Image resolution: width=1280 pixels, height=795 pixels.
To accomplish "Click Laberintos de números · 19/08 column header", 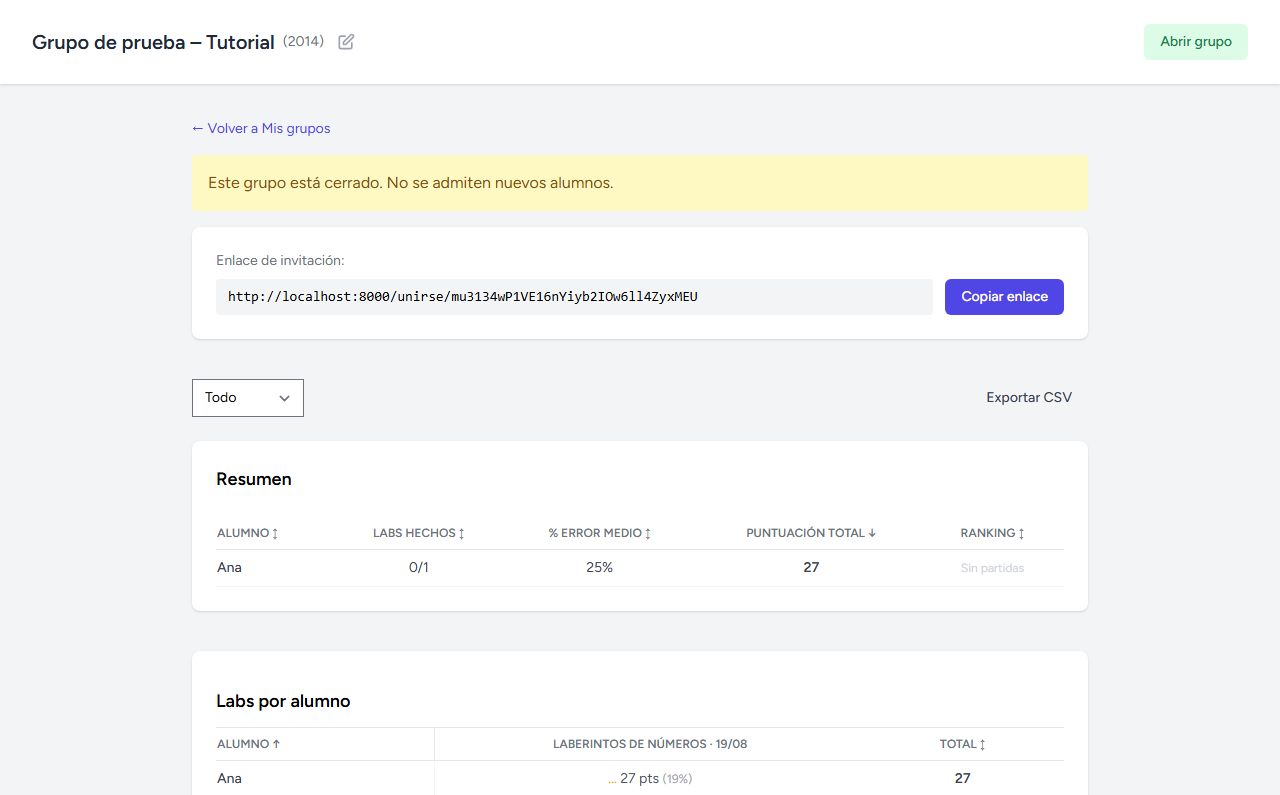I will click(650, 744).
